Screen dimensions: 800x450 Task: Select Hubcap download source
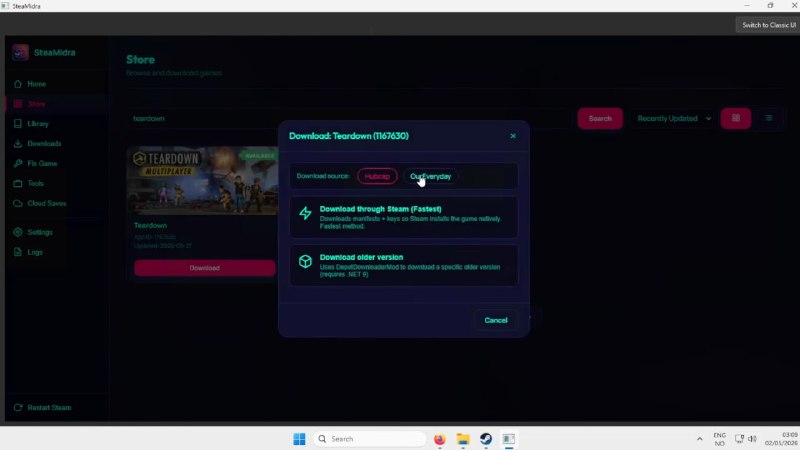377,176
